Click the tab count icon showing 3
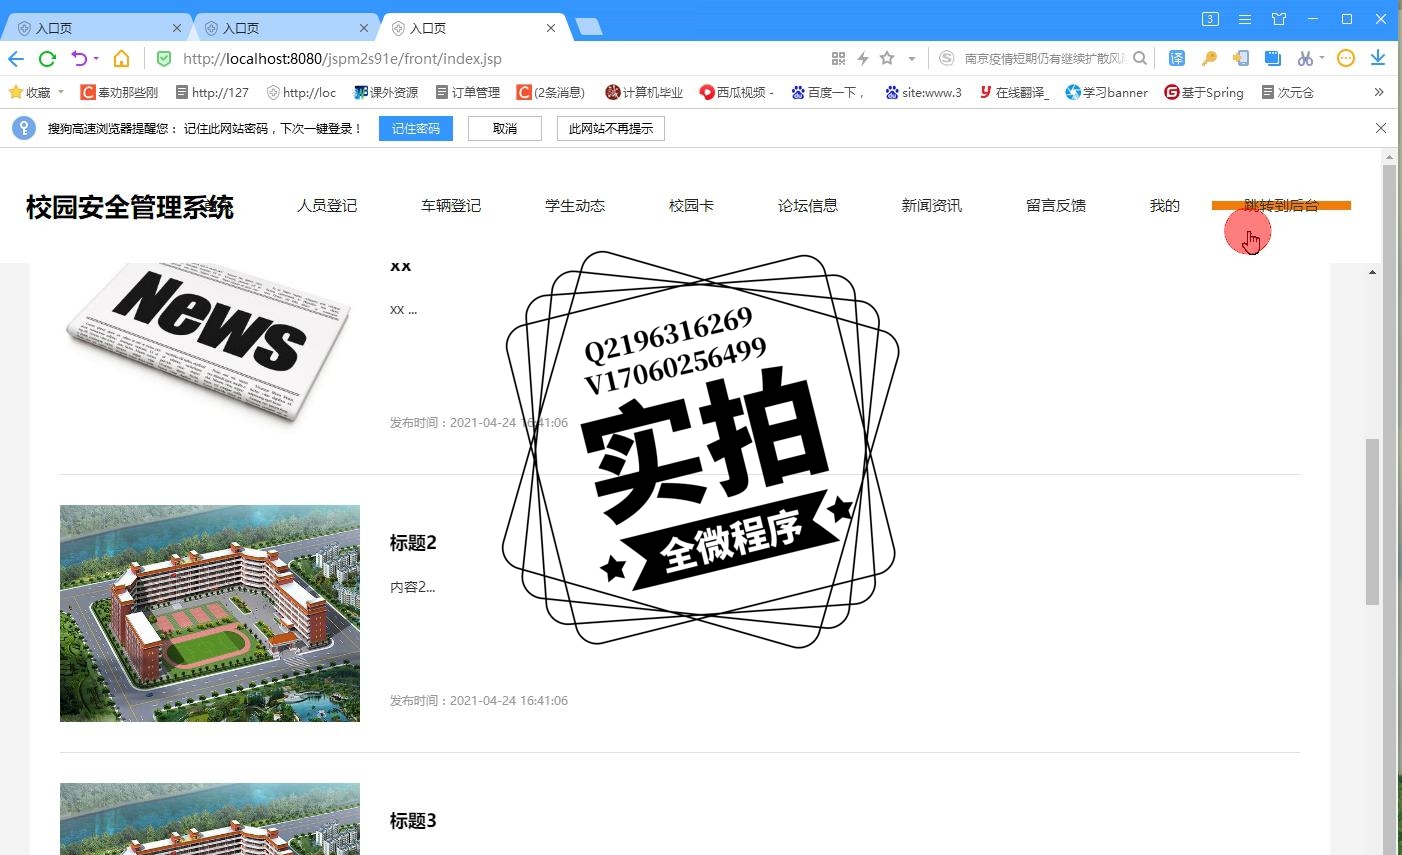Image resolution: width=1402 pixels, height=855 pixels. (x=1210, y=19)
